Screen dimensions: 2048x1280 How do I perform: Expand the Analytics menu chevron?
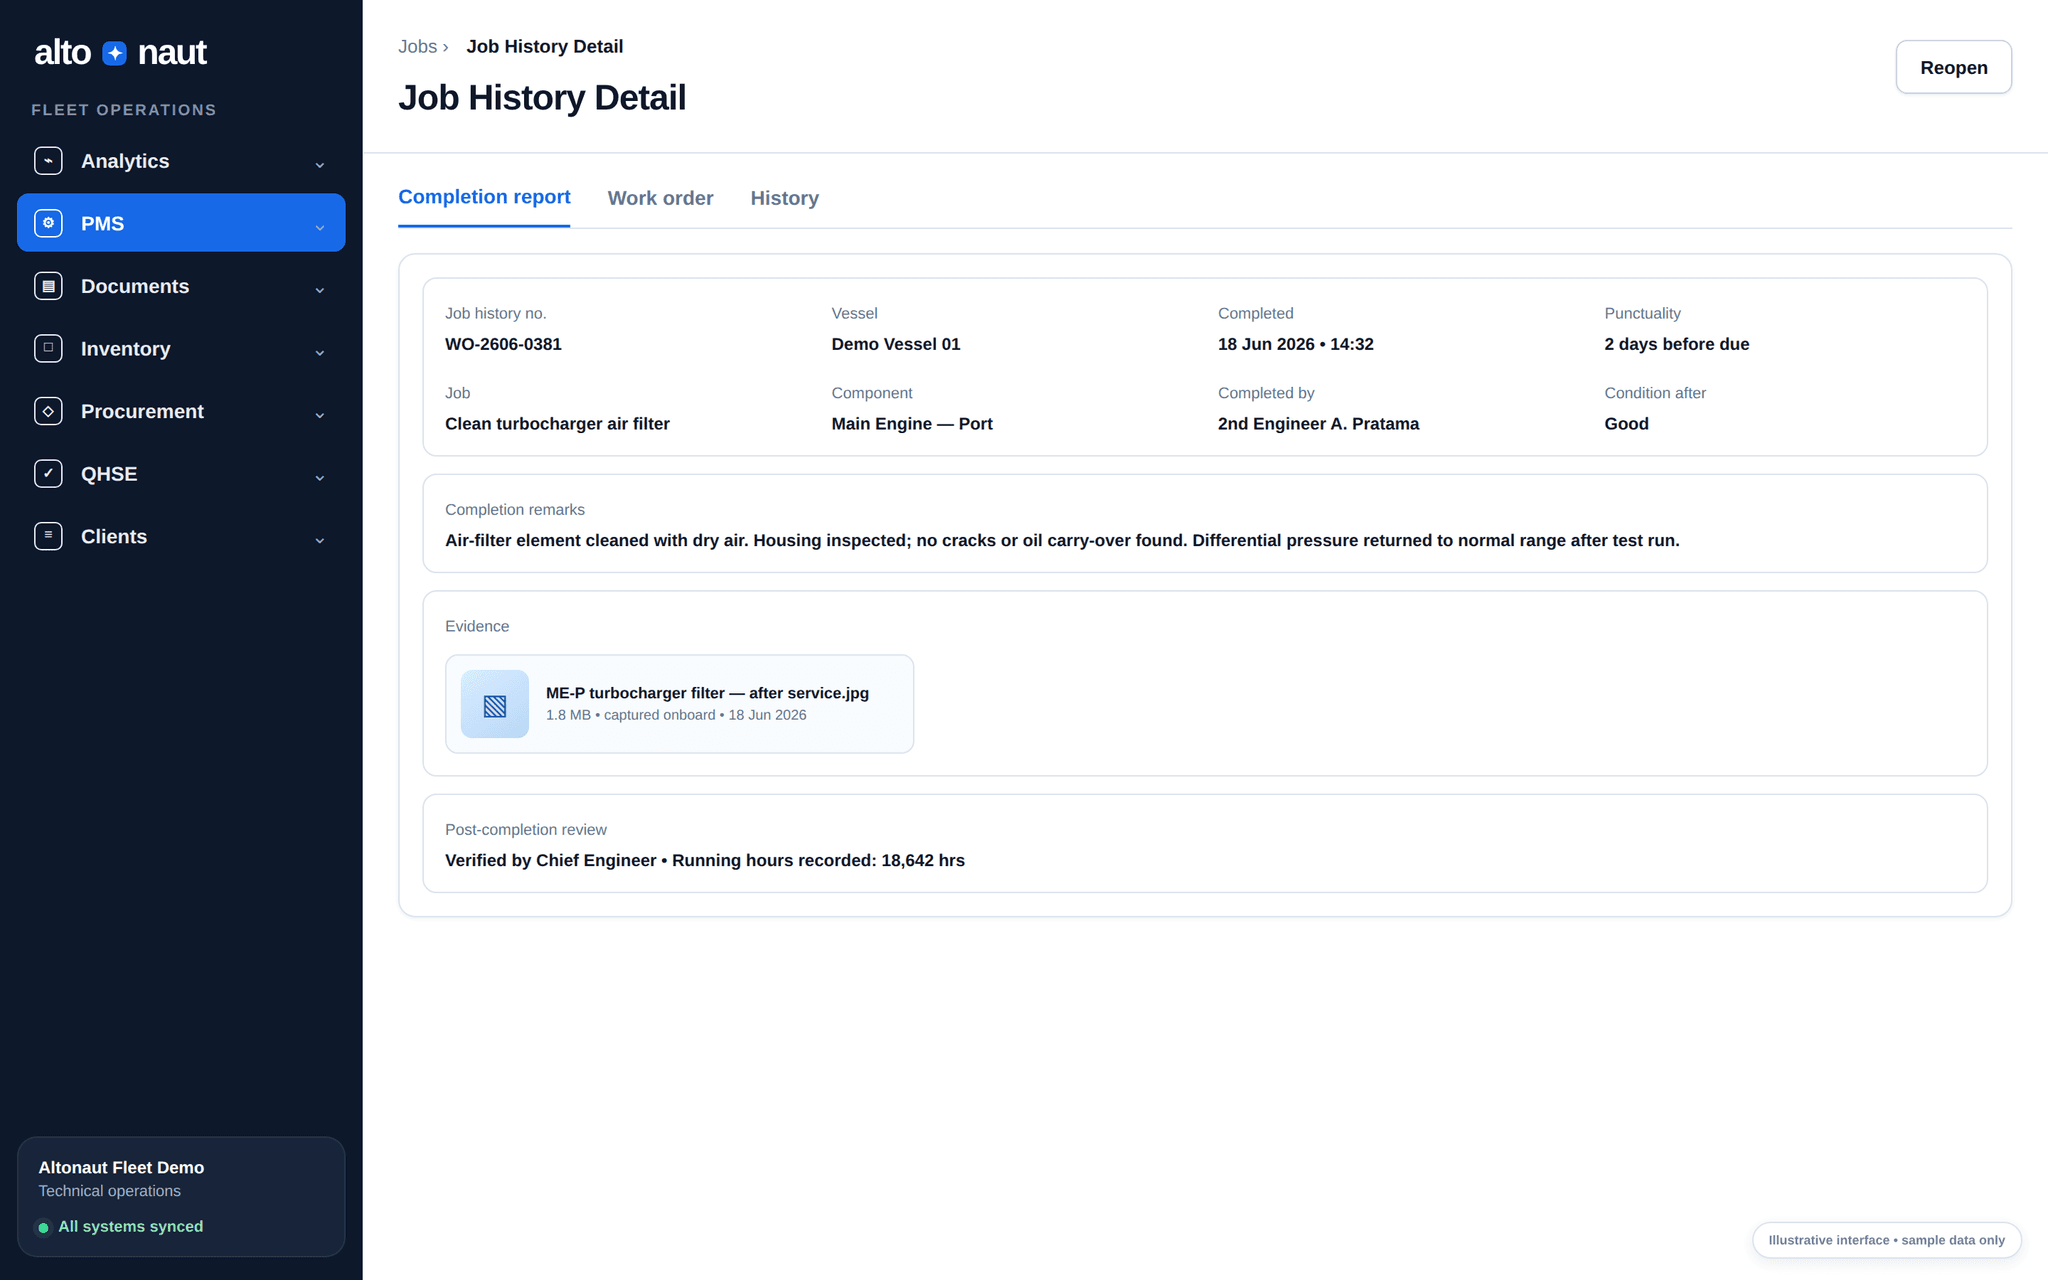coord(320,164)
